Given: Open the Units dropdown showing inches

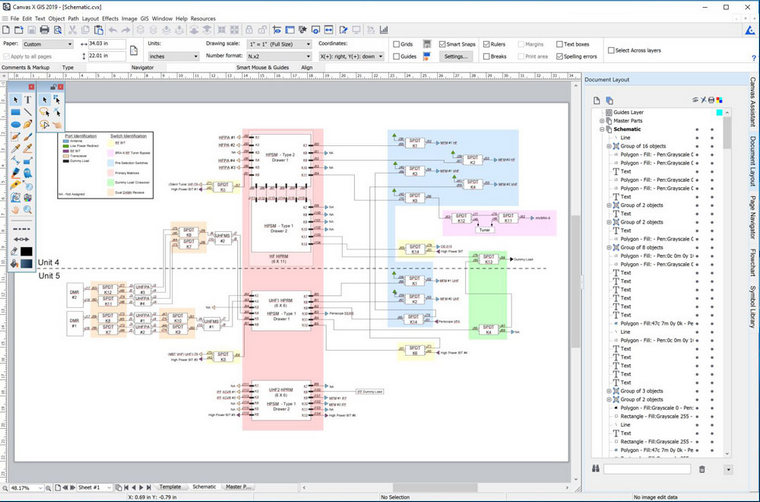Looking at the screenshot, I should [172, 57].
